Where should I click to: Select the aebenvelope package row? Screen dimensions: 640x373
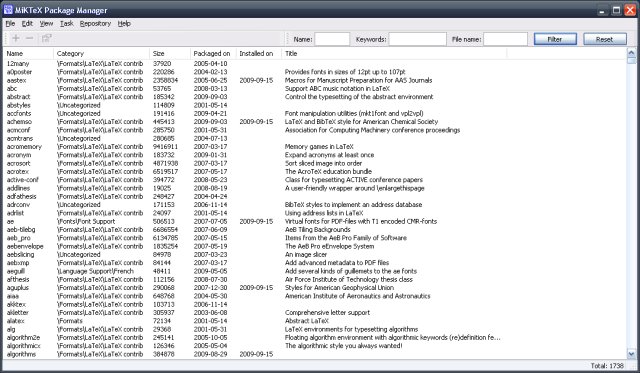point(315,246)
